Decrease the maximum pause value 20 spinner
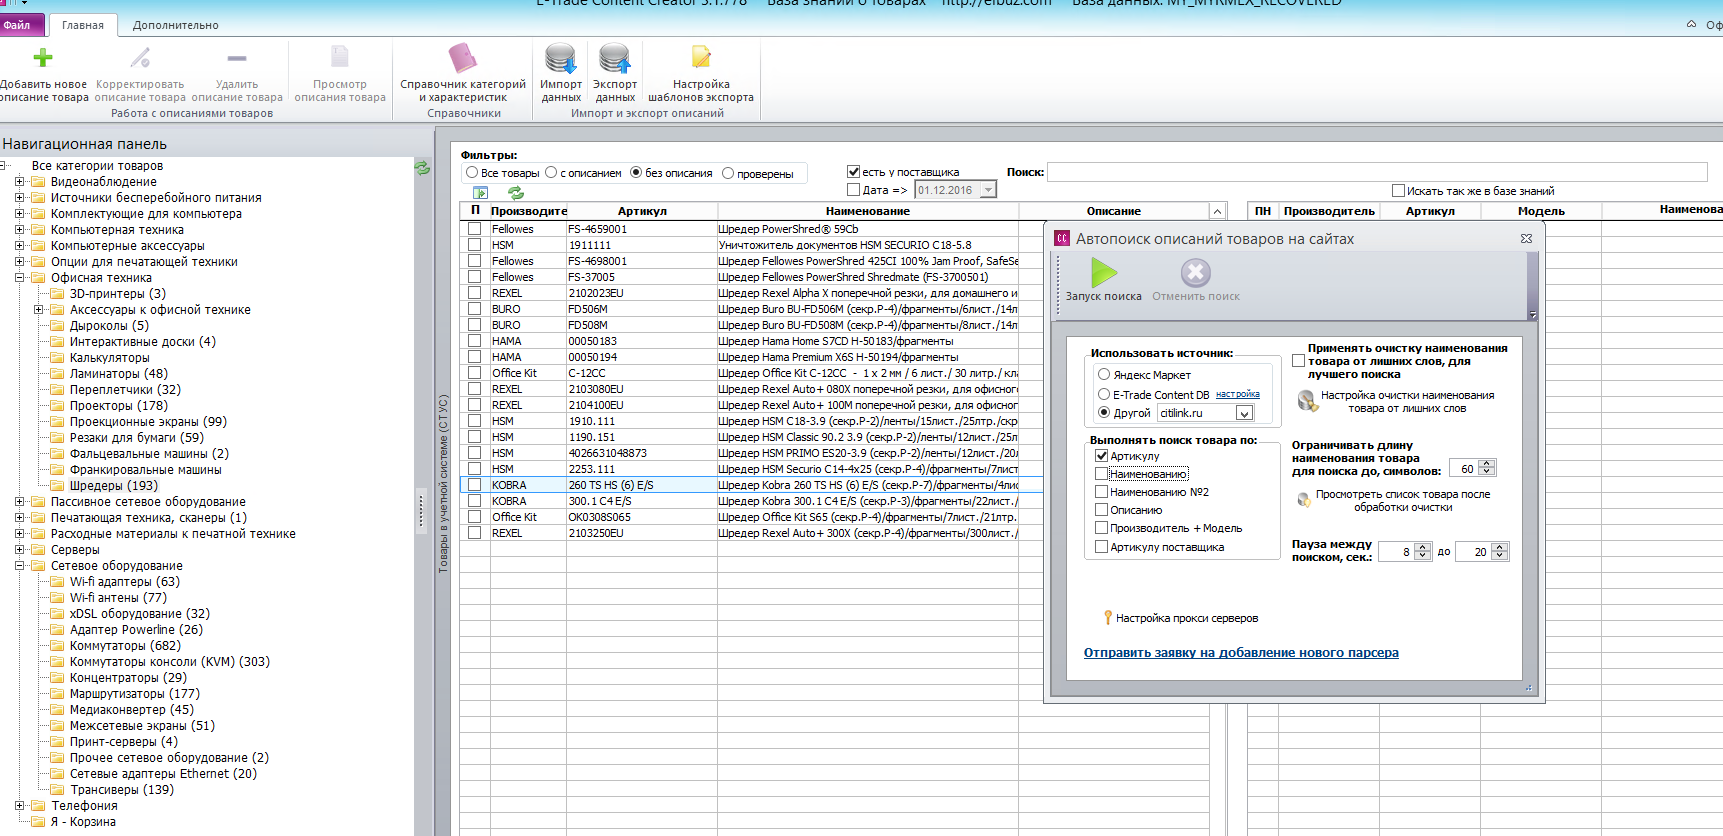The image size is (1723, 836). click(1499, 556)
